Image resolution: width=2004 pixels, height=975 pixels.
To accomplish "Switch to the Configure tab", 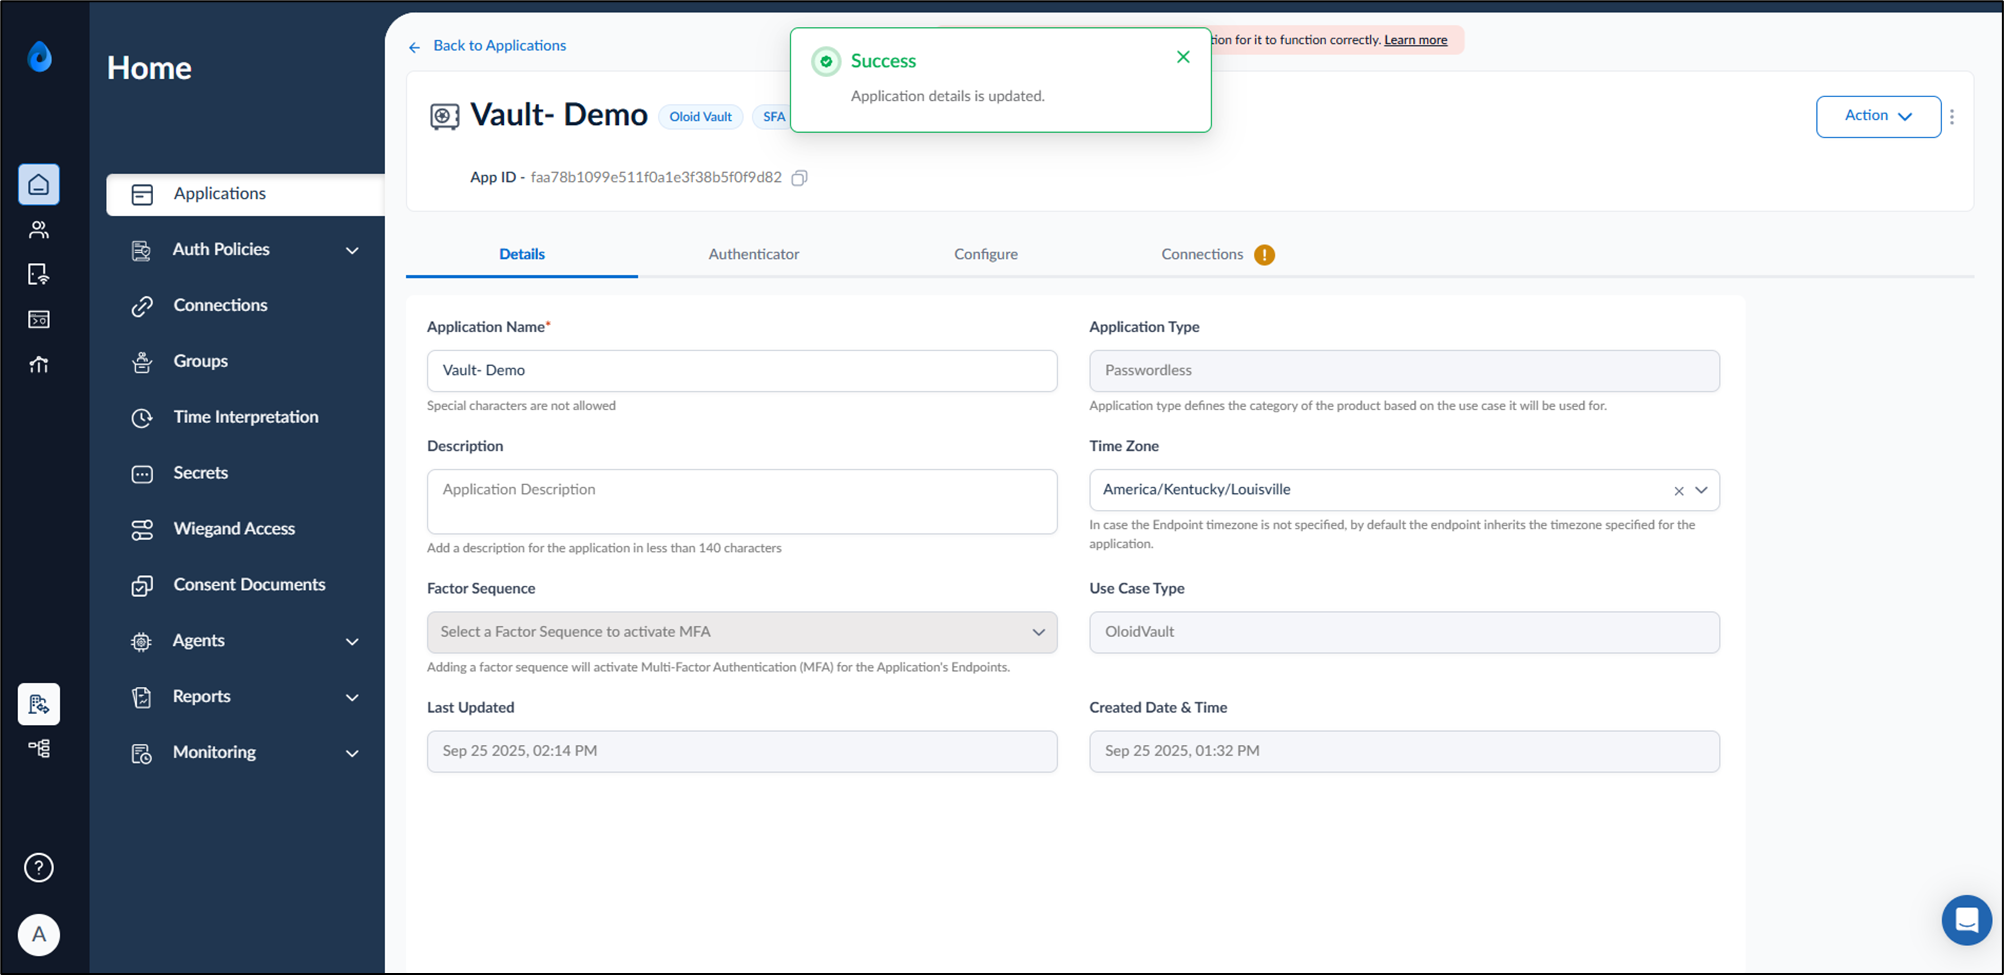I will pos(986,254).
